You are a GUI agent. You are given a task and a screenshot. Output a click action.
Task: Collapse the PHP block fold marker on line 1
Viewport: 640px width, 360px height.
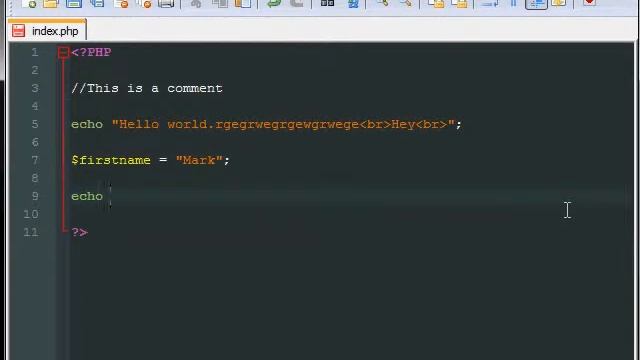[x=63, y=53]
